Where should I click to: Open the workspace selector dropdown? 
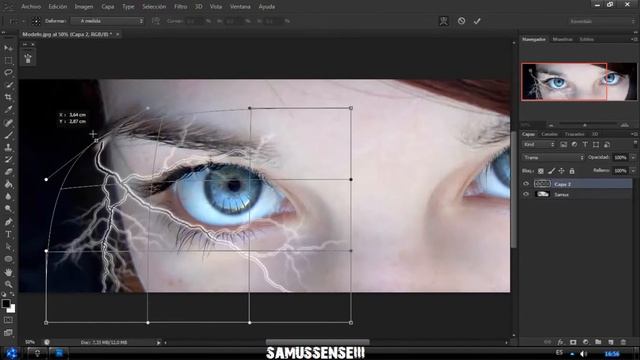pyautogui.click(x=602, y=21)
